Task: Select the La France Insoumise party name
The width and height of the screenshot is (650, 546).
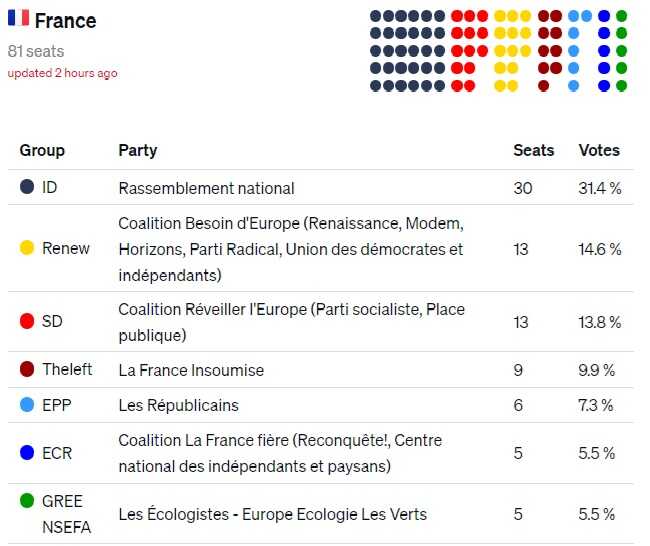Action: [191, 370]
